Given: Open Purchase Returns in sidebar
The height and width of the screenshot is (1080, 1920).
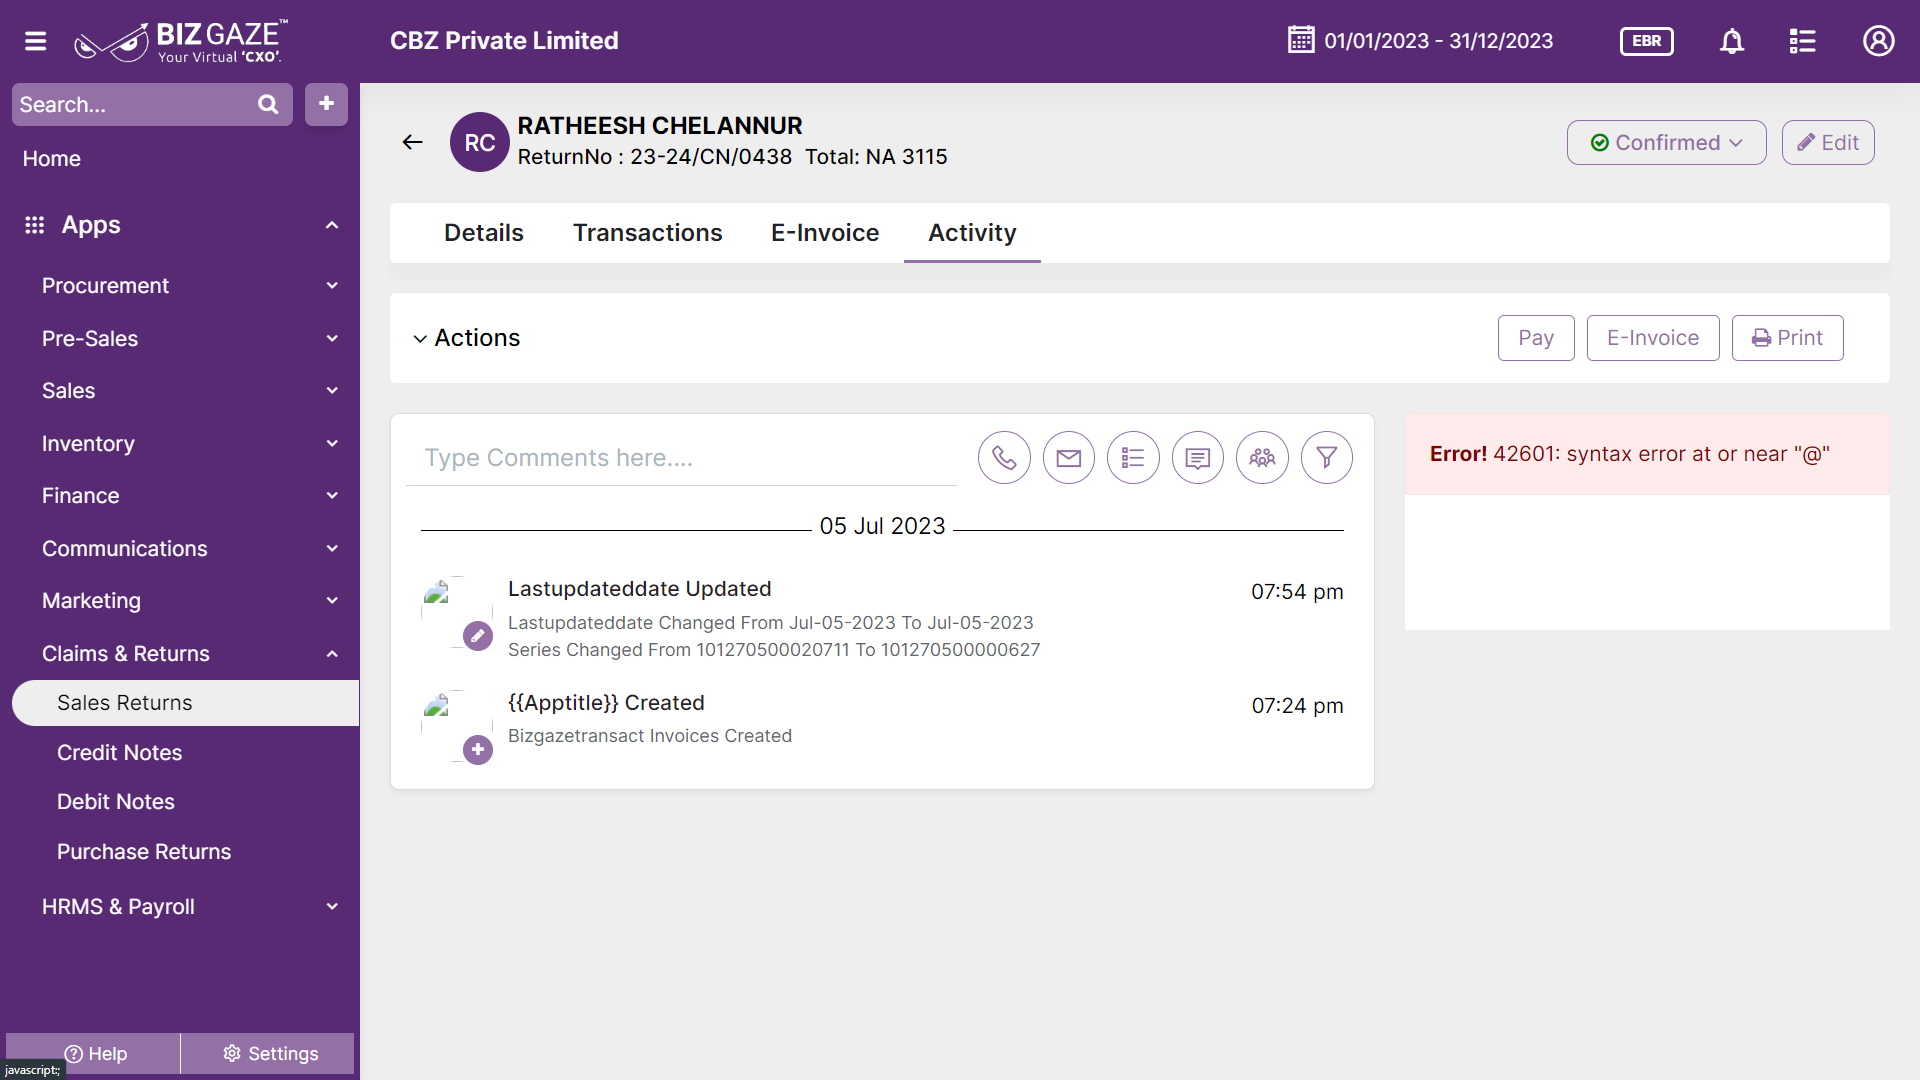Looking at the screenshot, I should pyautogui.click(x=144, y=852).
